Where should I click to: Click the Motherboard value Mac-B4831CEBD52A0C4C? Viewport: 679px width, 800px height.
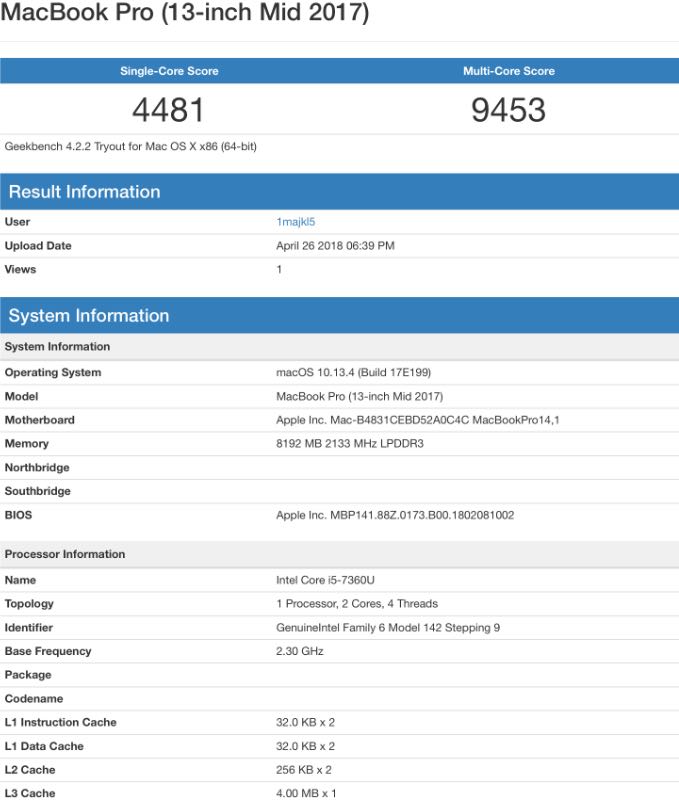(x=417, y=420)
